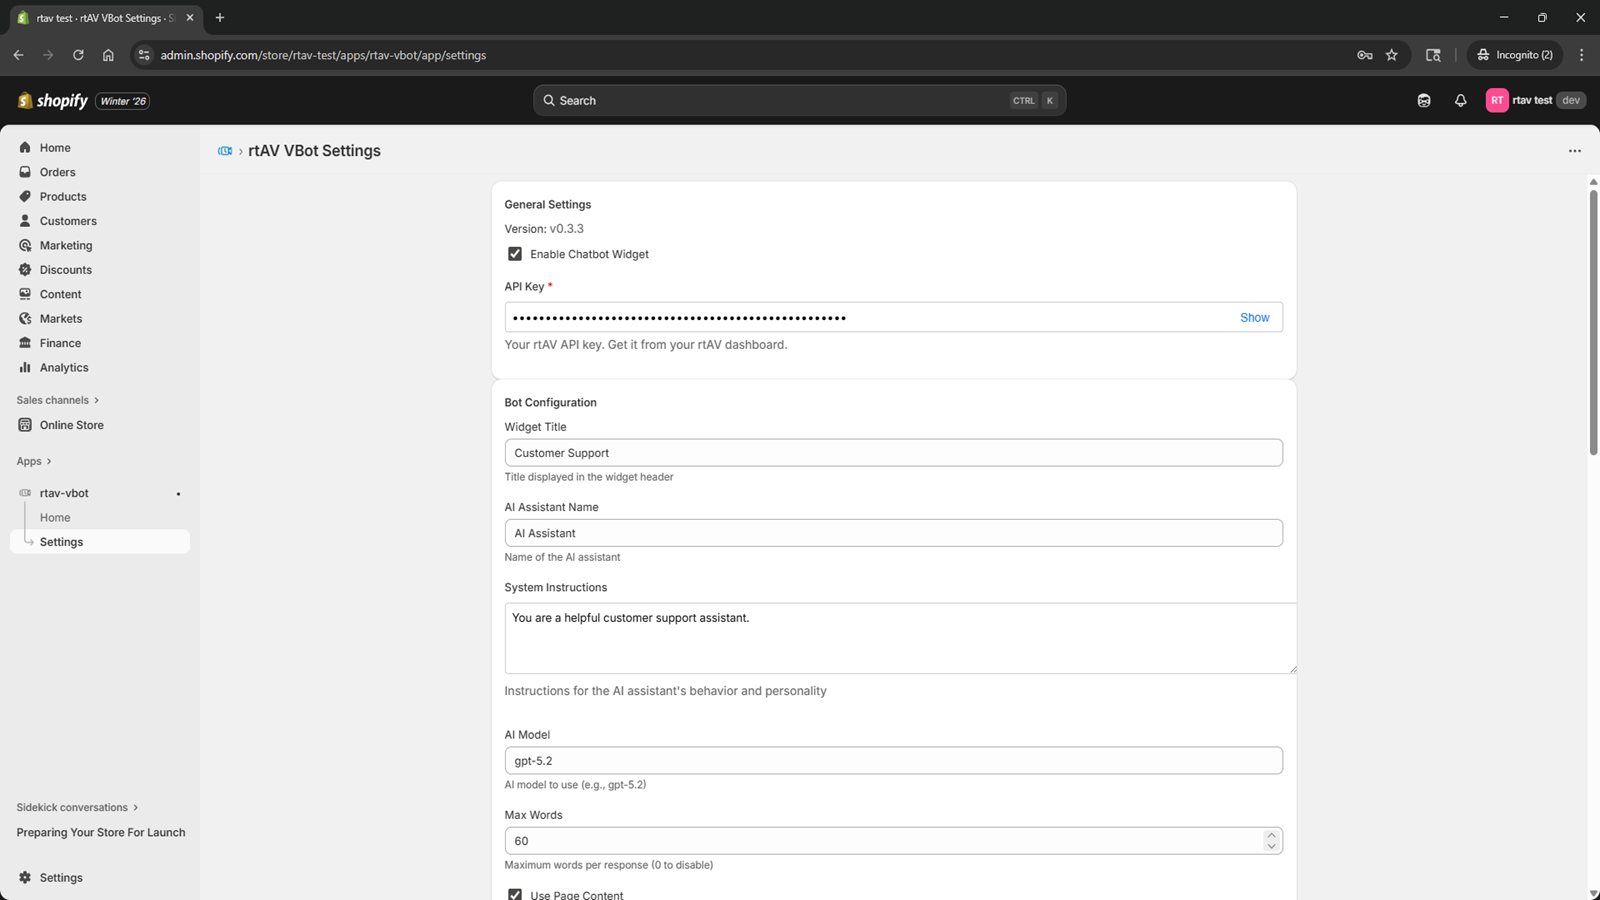Viewport: 1600px width, 900px height.
Task: Disable the chatbot widget checkbox
Action: (x=515, y=253)
